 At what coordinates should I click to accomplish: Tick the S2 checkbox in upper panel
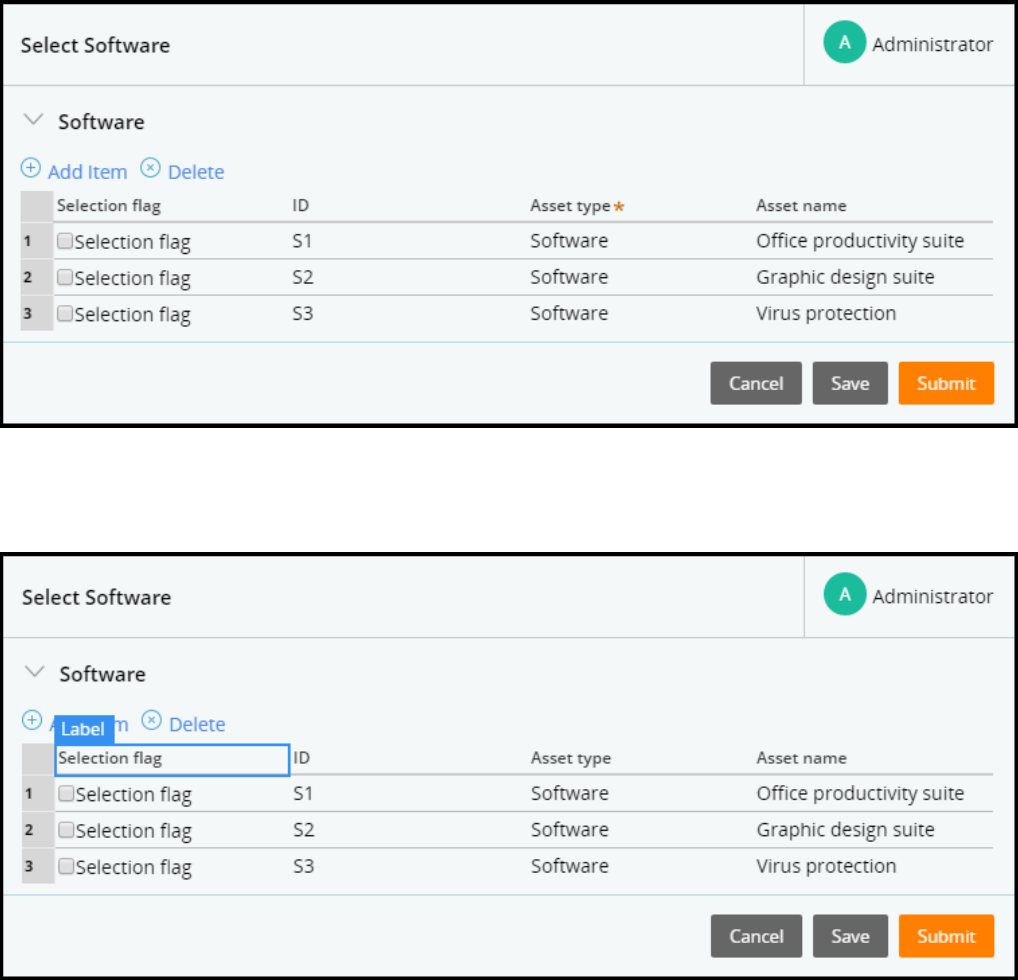(65, 277)
